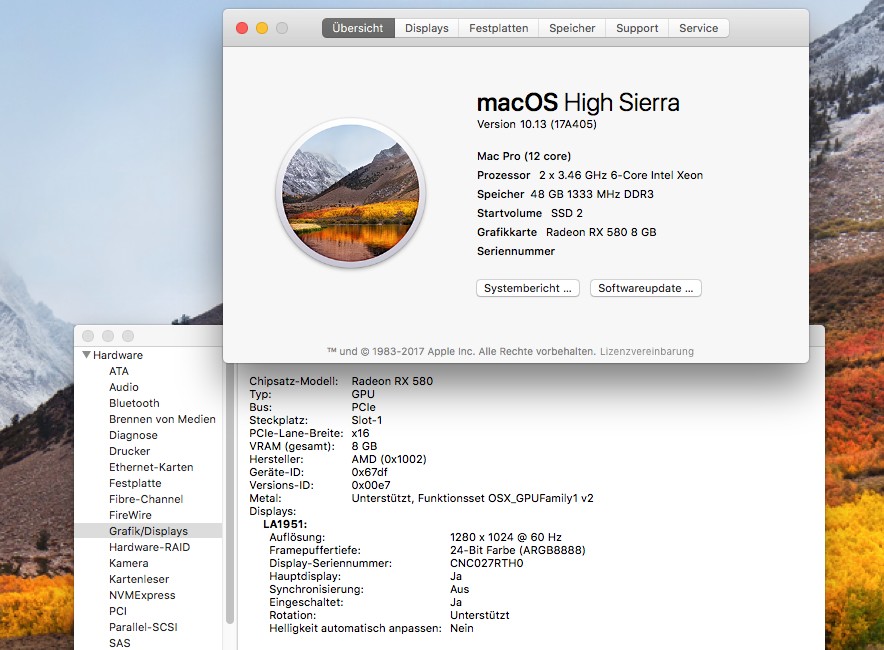Click the Softwareupdate button
The height and width of the screenshot is (650, 884).
point(646,288)
